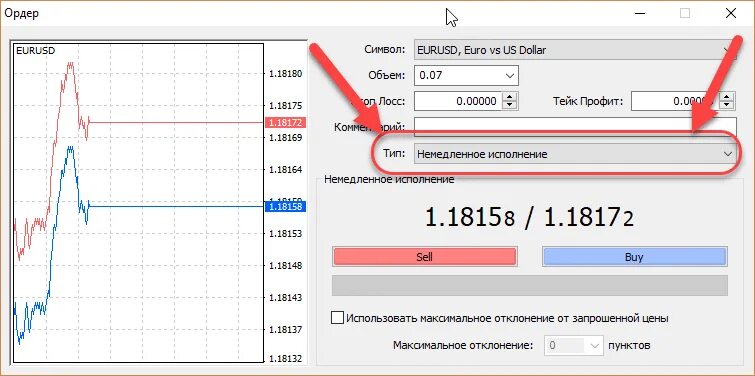Click the Стоп Лосс value field
755x376 pixels.
[x=457, y=101]
